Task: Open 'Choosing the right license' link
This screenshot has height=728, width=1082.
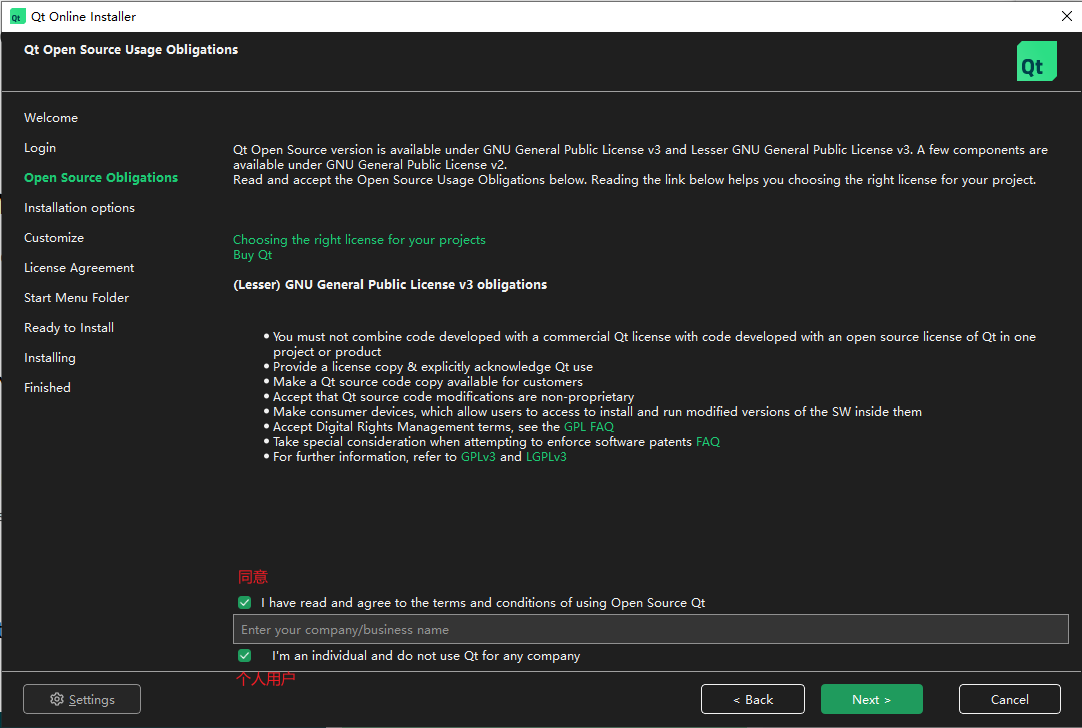Action: pos(359,240)
